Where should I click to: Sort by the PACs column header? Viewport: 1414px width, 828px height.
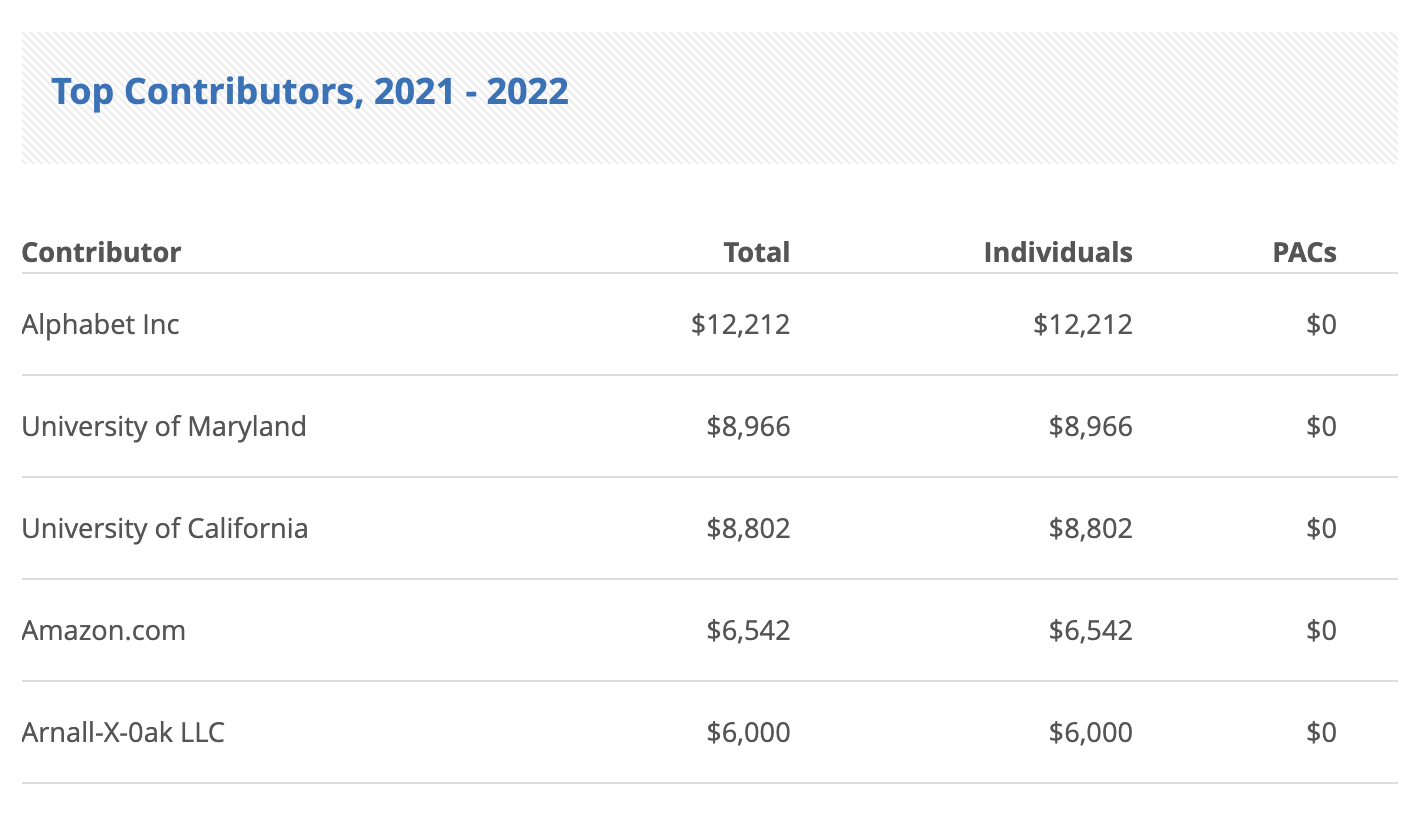pos(1304,252)
